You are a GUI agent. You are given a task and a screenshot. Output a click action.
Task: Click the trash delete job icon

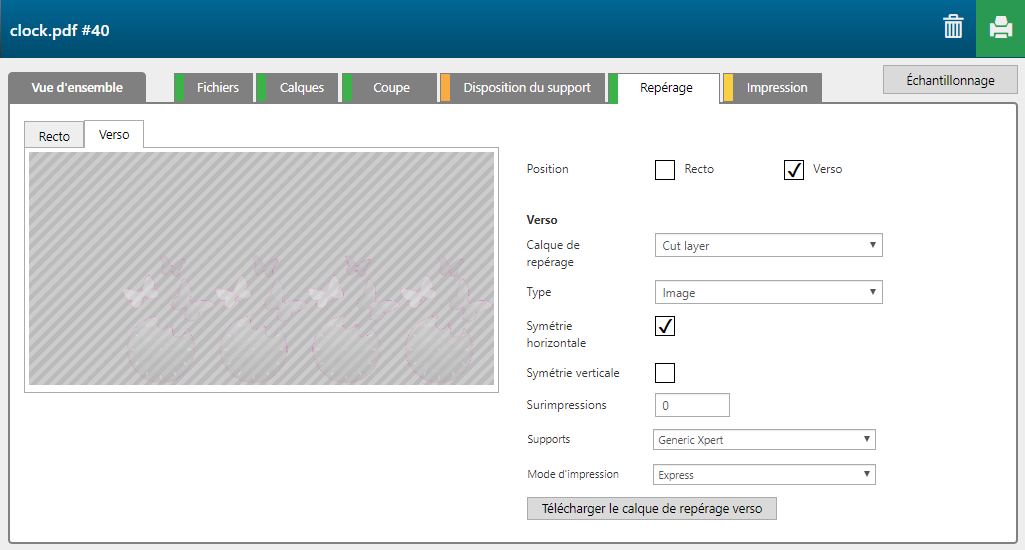point(953,27)
